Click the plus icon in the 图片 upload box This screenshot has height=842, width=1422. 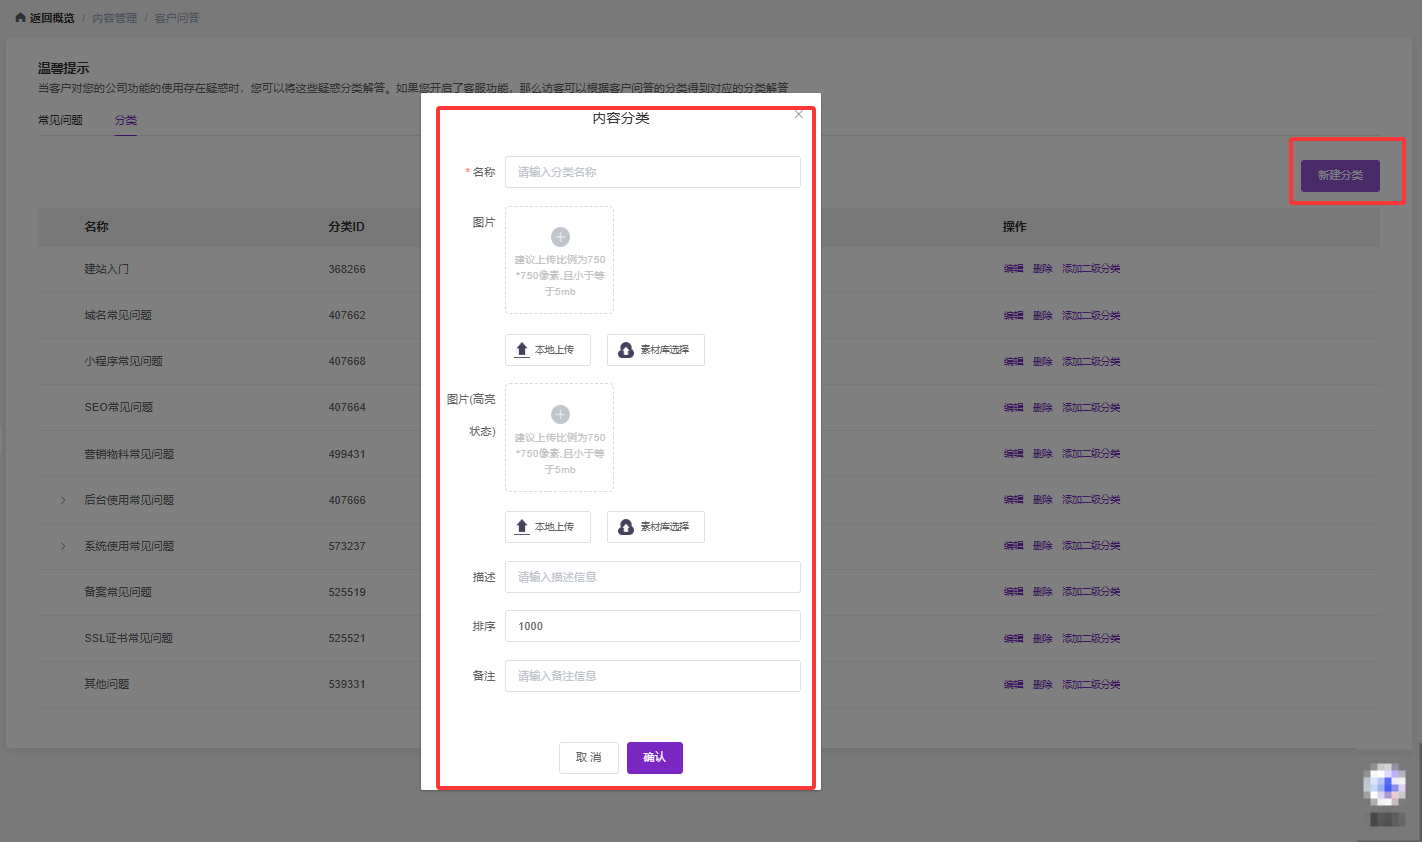click(560, 237)
